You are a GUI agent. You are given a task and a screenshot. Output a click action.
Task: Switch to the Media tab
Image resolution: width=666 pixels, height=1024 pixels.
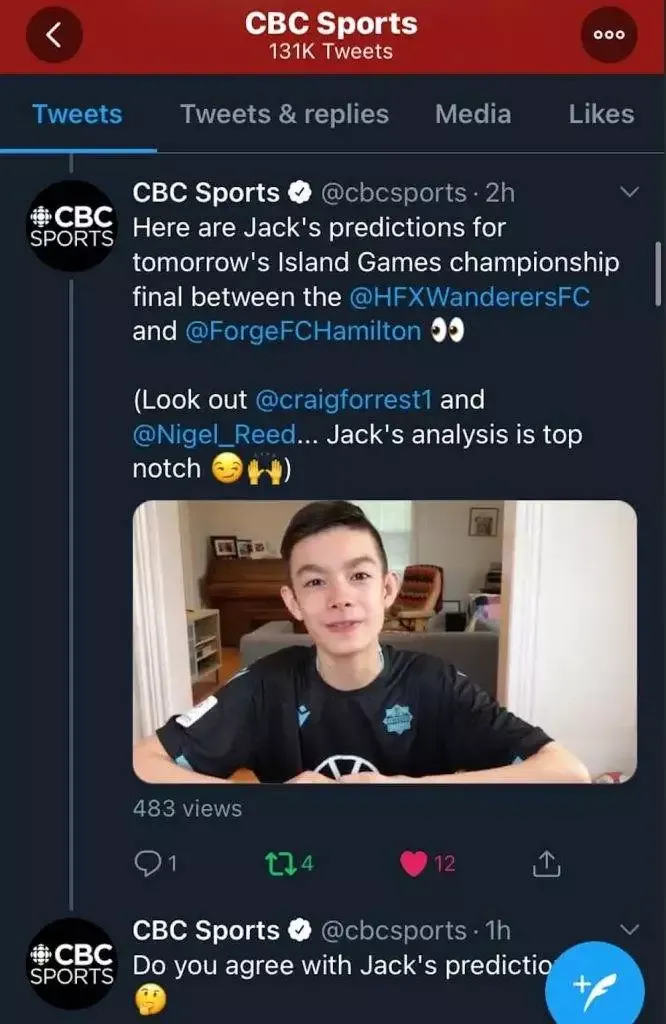click(472, 114)
